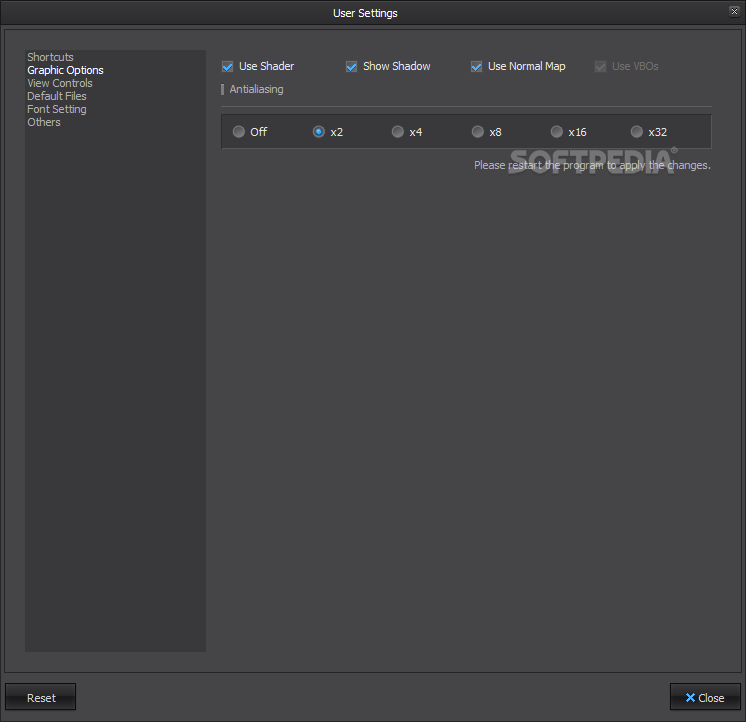Uncheck Use Normal Map option

[x=476, y=67]
